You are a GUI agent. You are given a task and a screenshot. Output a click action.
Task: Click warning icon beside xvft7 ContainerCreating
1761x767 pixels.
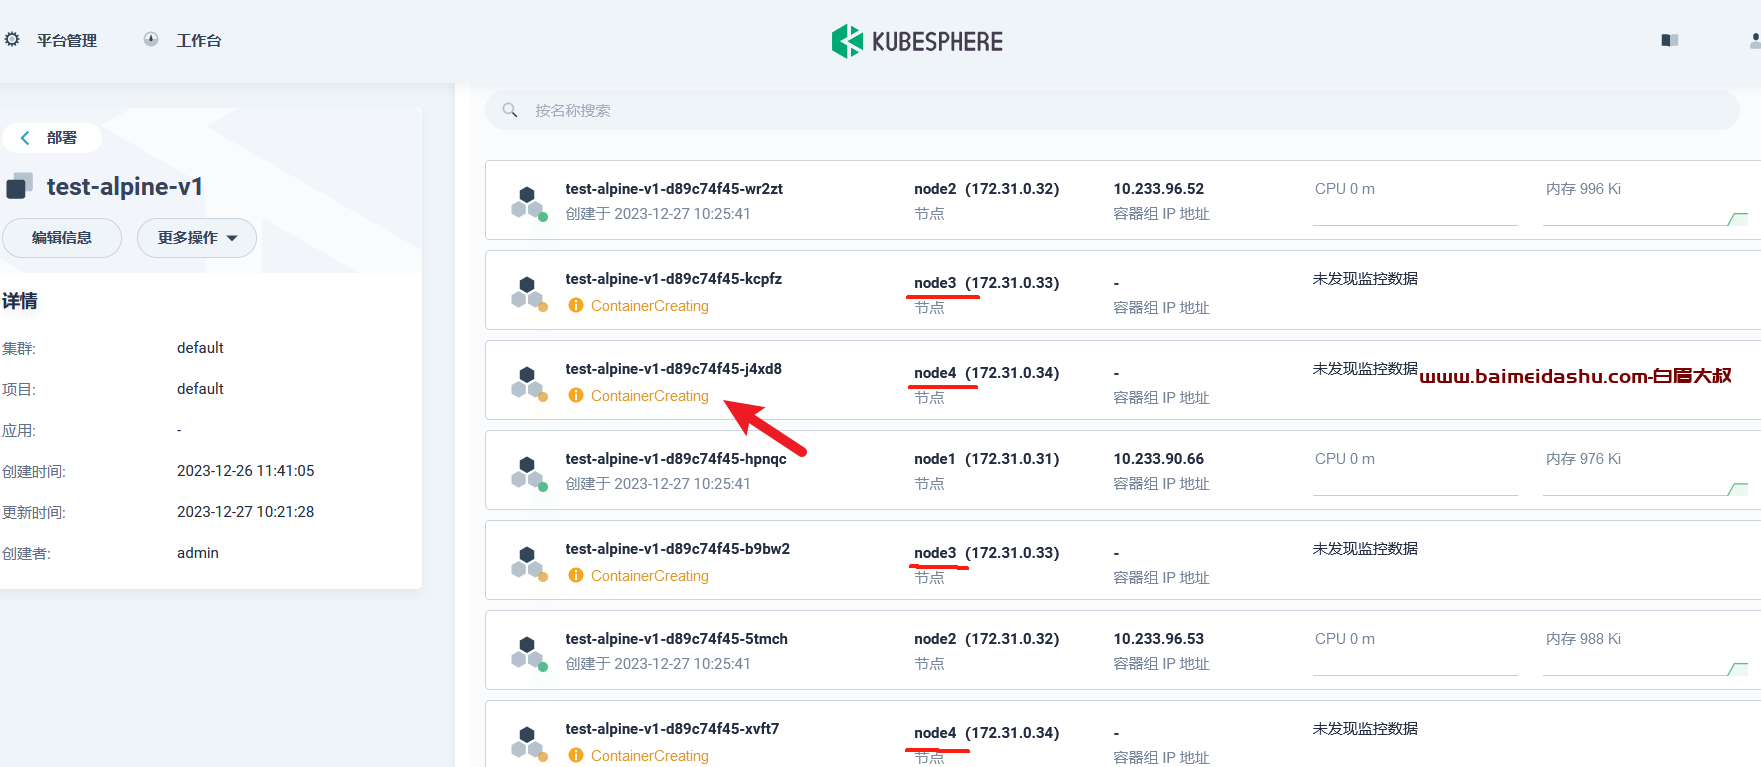pyautogui.click(x=576, y=756)
